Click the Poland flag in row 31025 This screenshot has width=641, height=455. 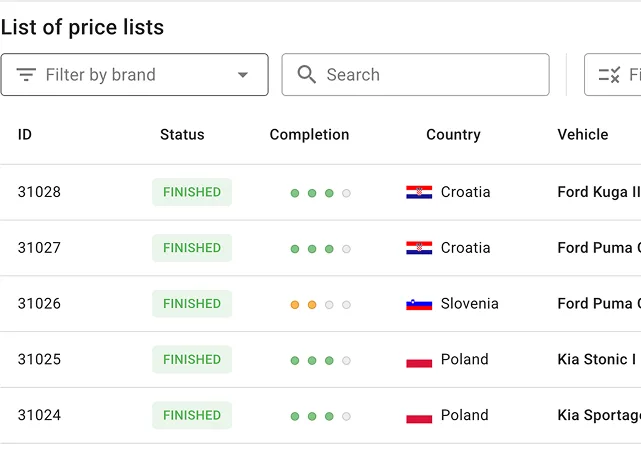419,360
